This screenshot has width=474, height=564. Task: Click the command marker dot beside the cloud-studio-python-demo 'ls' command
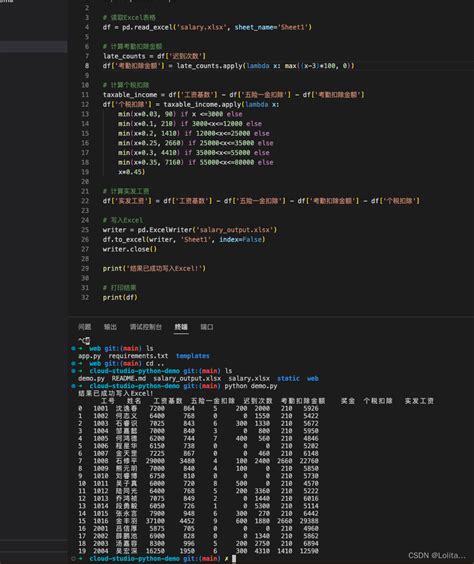point(73,371)
